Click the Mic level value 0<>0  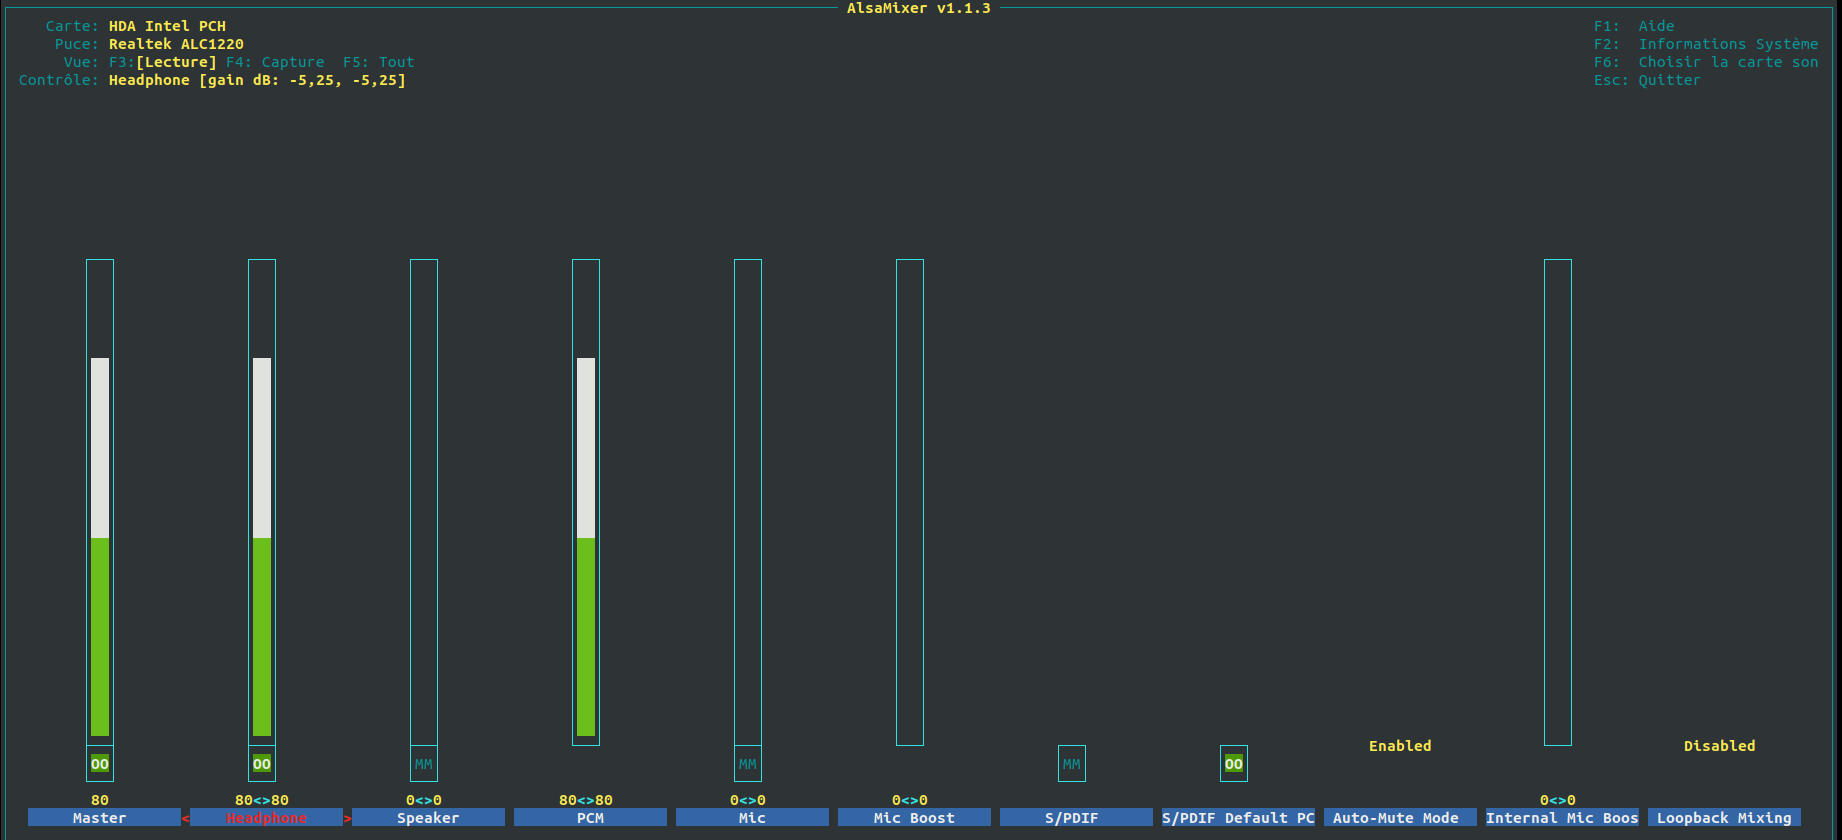point(748,800)
